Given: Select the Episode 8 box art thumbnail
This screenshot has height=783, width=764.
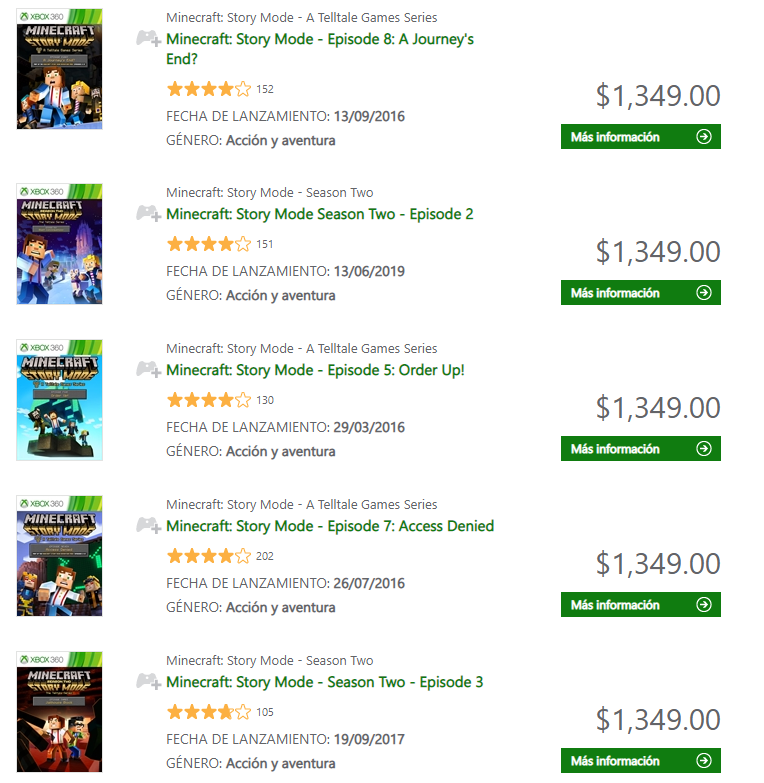Looking at the screenshot, I should 59,69.
